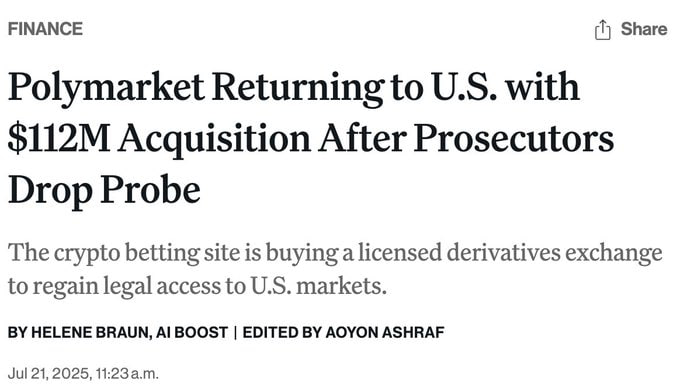This screenshot has height=388, width=680.
Task: Click the word Polymarket in the headline
Action: point(106,88)
